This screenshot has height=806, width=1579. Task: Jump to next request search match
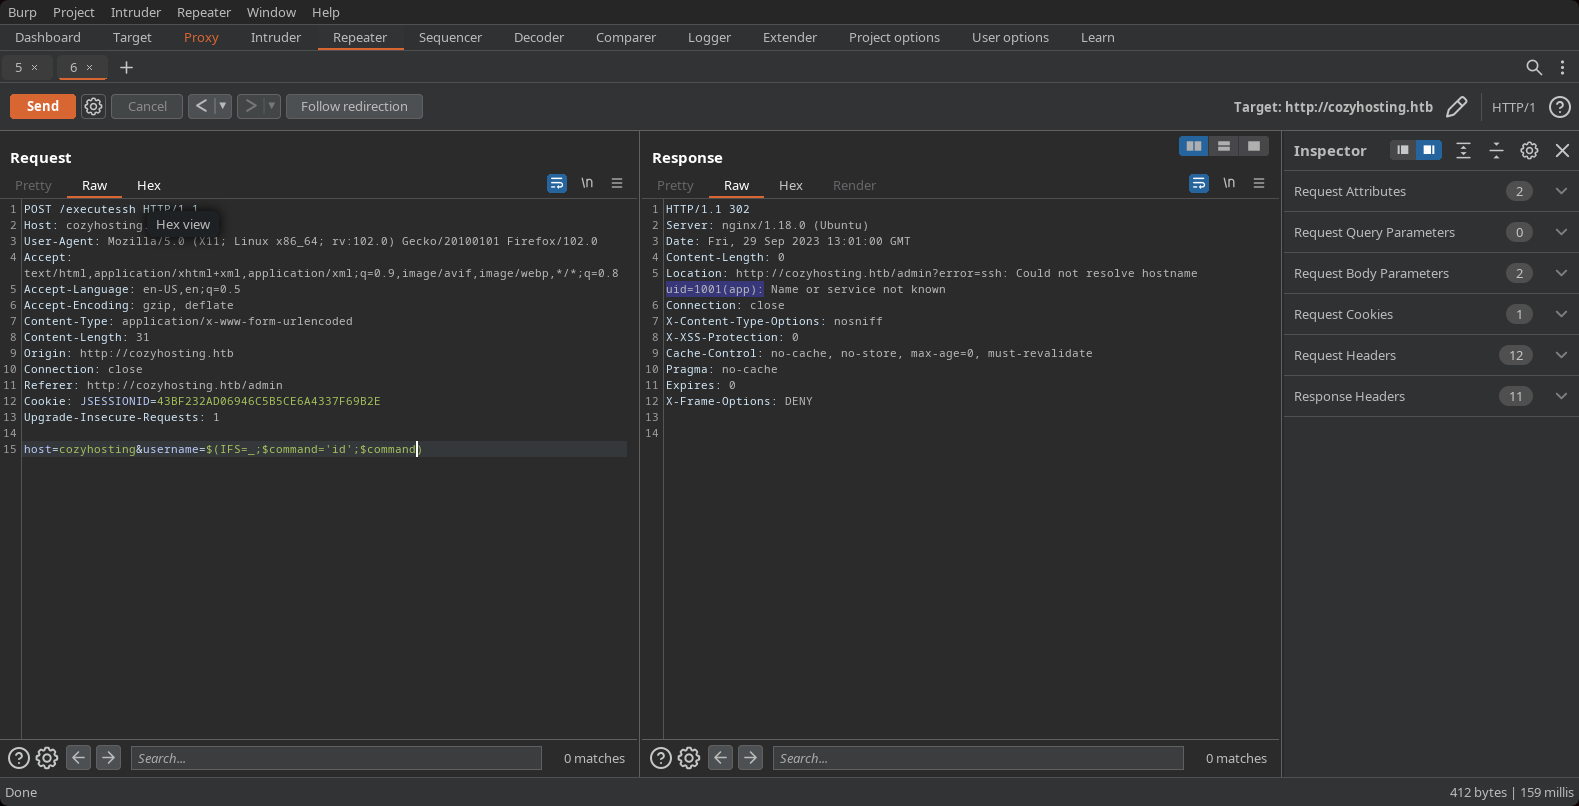click(109, 758)
